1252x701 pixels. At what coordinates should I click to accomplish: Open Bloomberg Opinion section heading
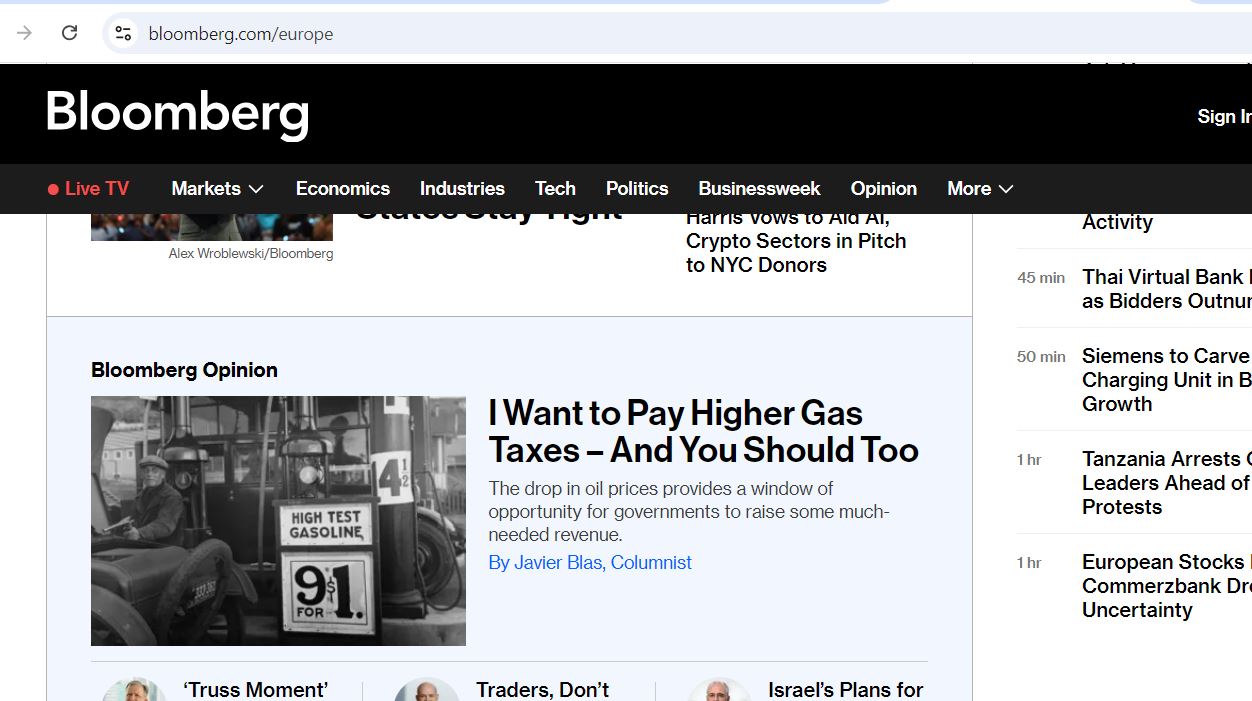[x=184, y=370]
